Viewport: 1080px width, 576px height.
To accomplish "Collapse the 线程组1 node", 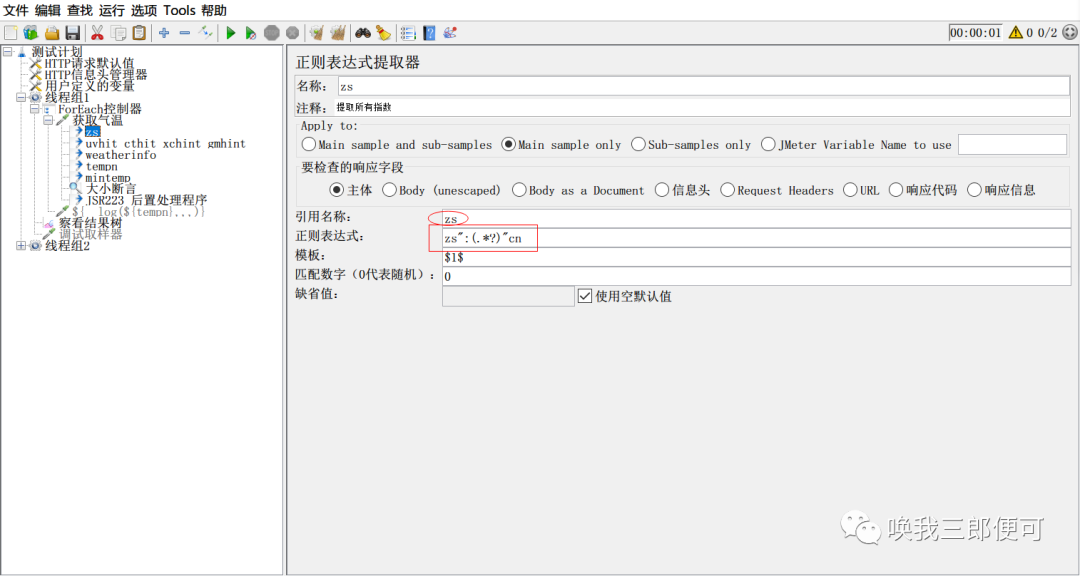I will [21, 97].
